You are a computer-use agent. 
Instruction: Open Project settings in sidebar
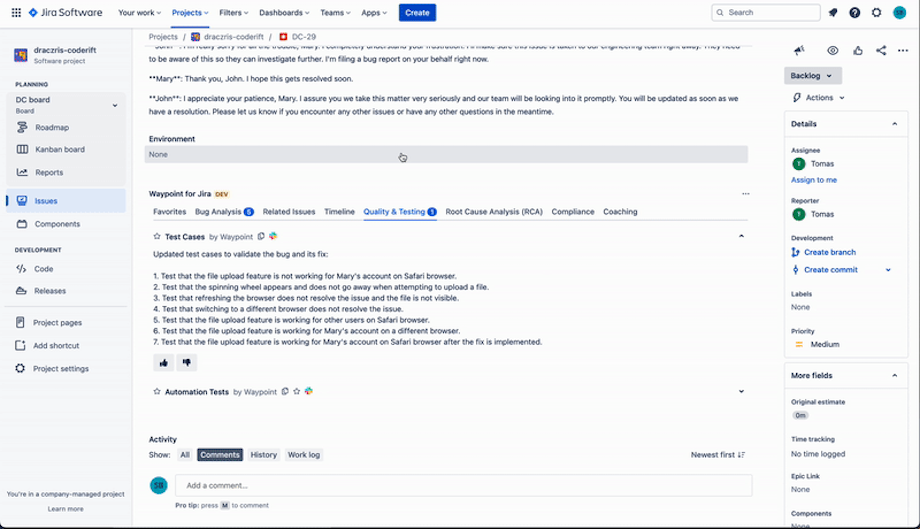61,368
